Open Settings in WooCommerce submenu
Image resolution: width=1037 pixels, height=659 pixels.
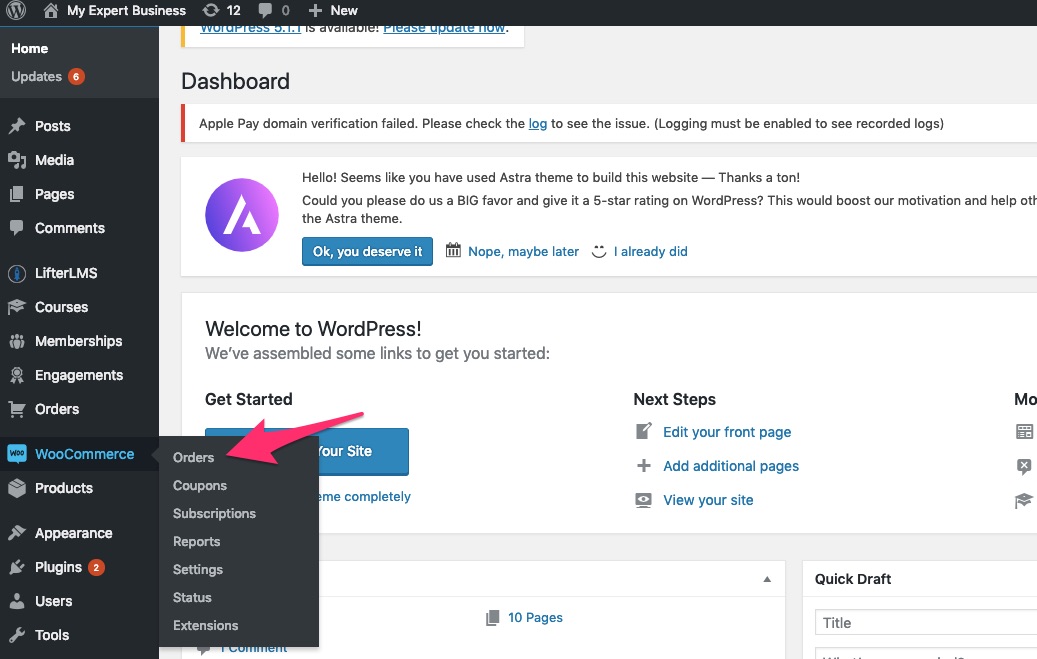tap(198, 570)
